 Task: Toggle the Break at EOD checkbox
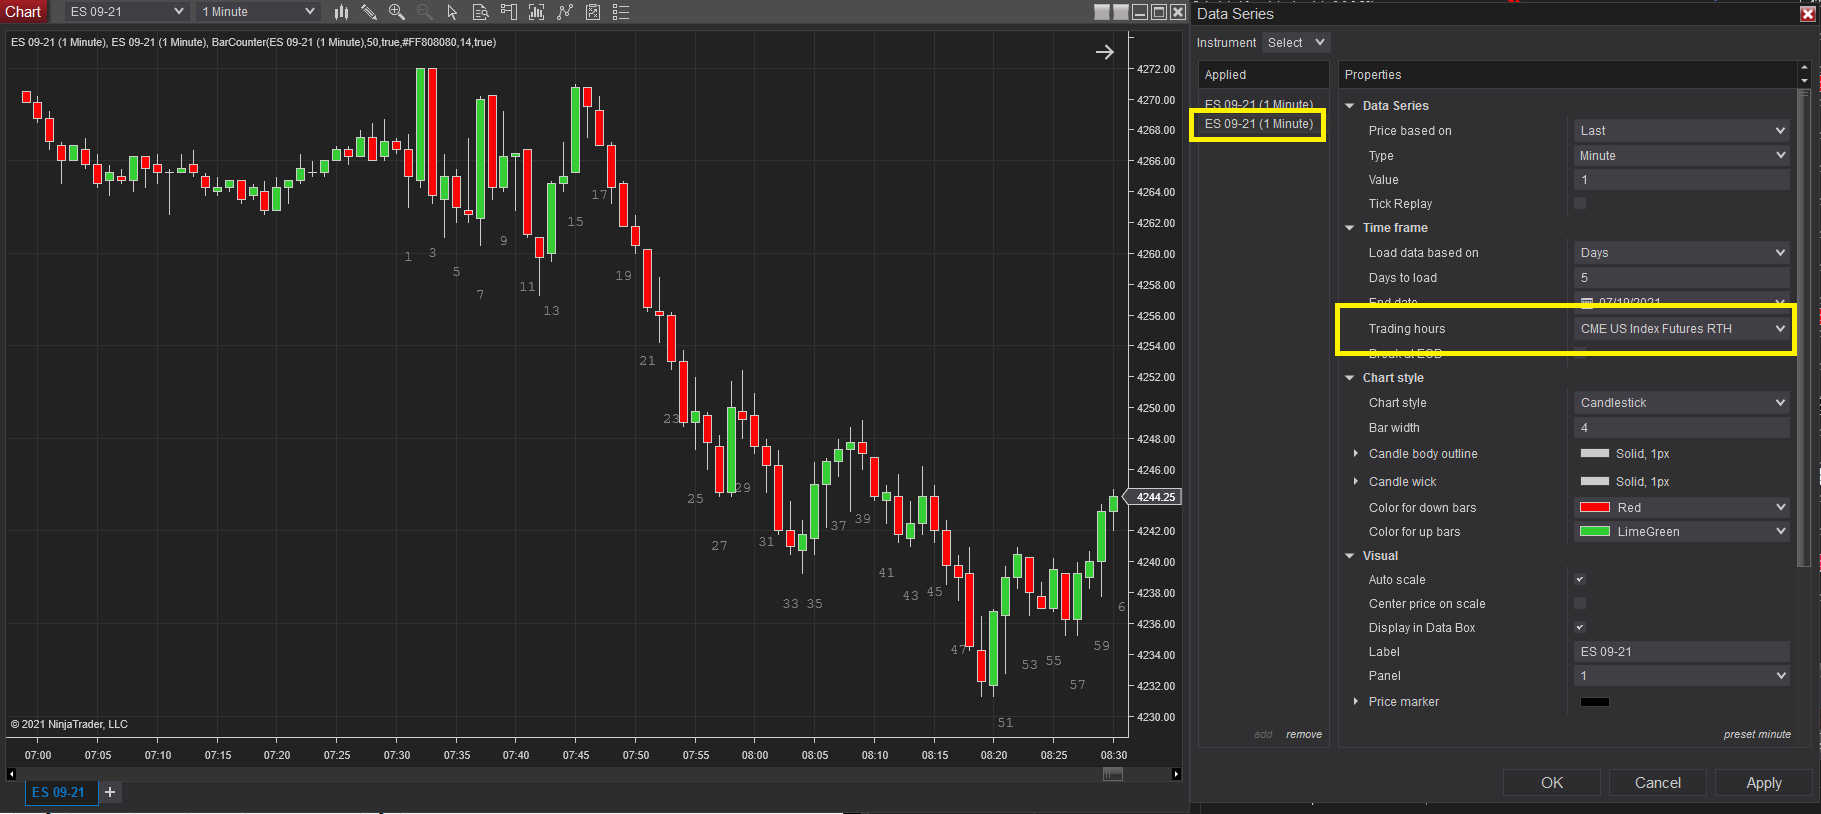pos(1580,353)
